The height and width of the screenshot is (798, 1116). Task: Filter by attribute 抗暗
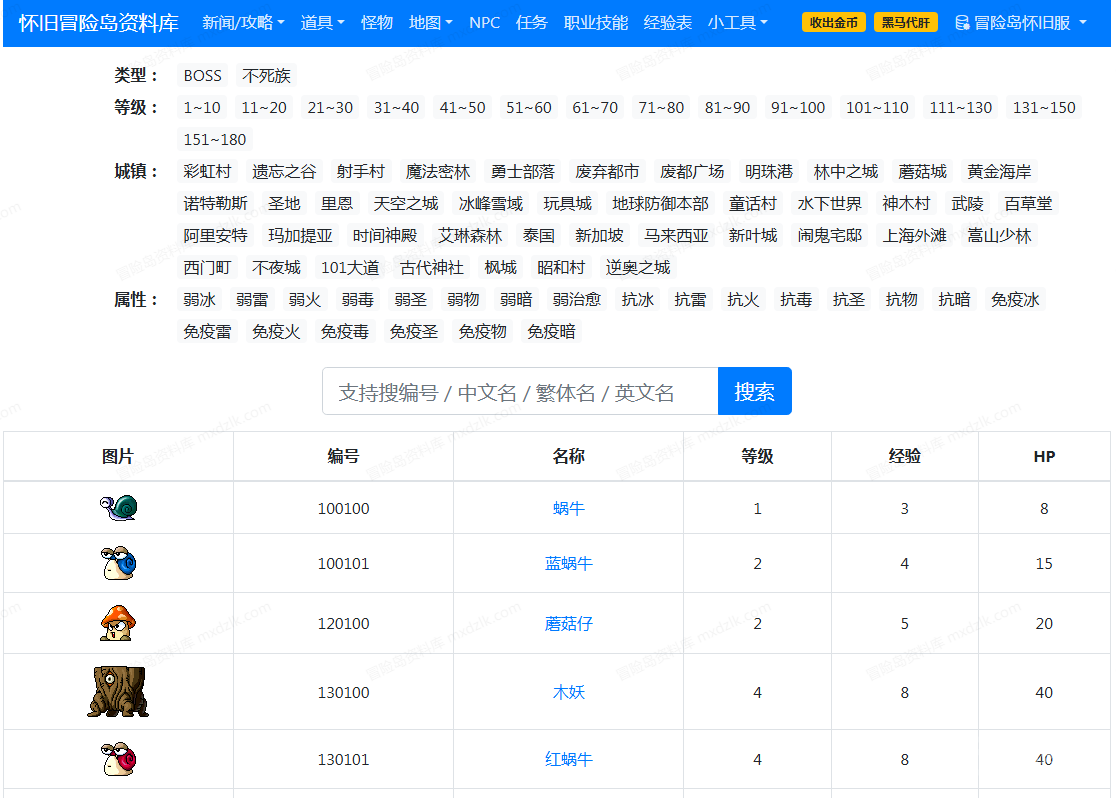click(954, 300)
